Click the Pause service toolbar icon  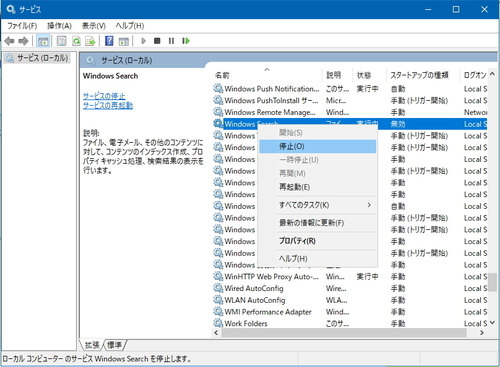pyautogui.click(x=171, y=41)
